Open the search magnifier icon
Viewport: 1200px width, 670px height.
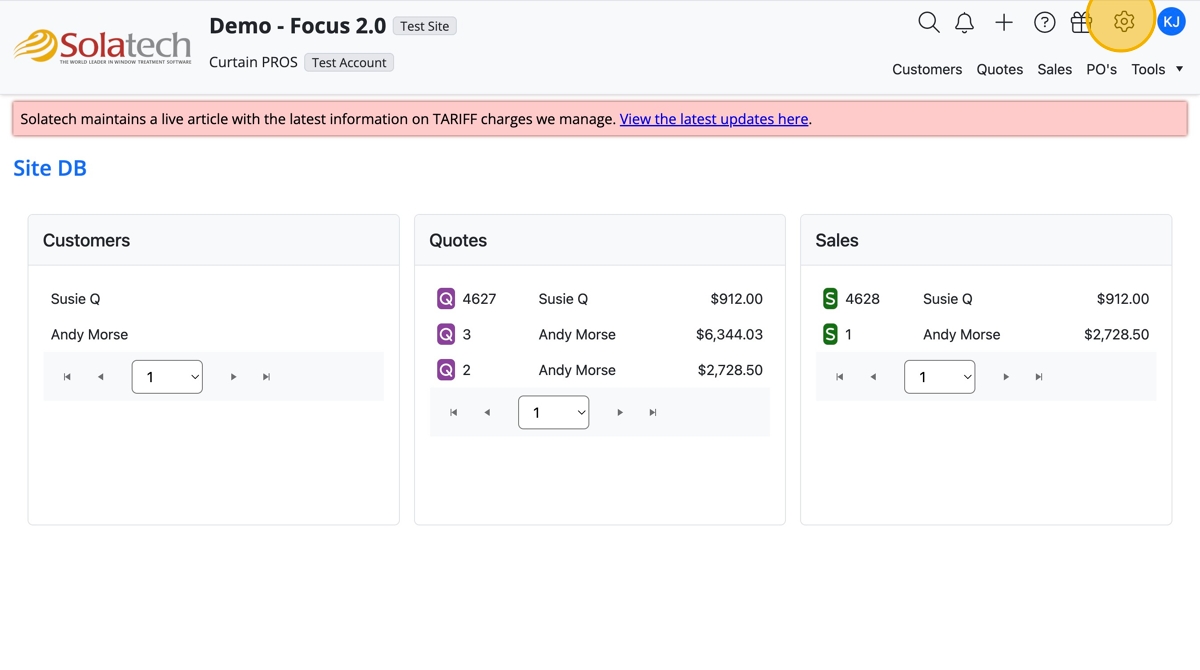tap(928, 22)
